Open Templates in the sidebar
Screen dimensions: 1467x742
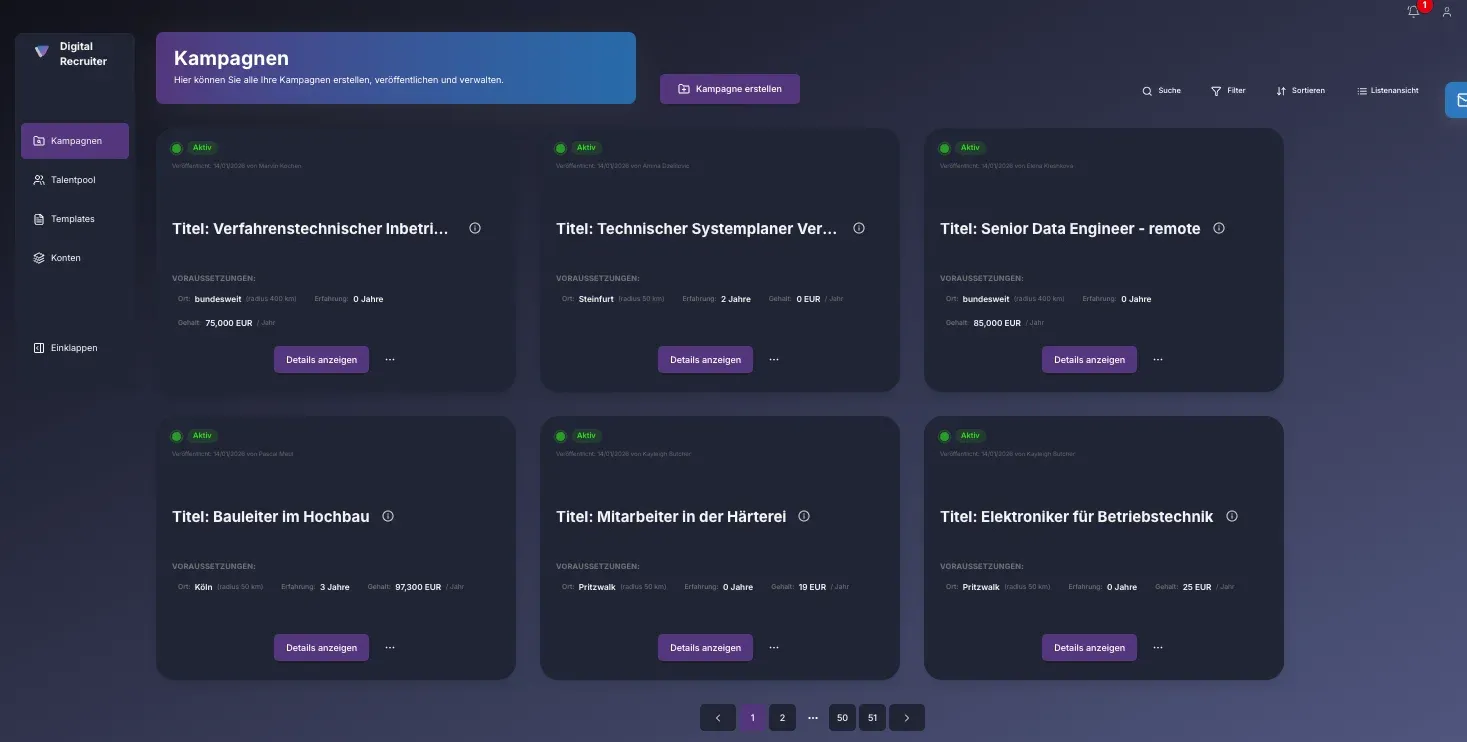(x=73, y=218)
